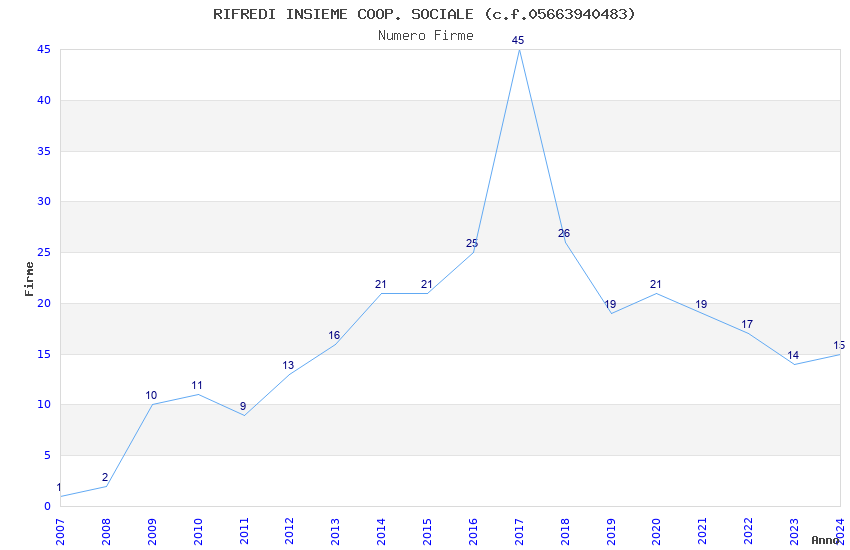Click the x-axis year label 2017
850x550 pixels.
(x=519, y=532)
